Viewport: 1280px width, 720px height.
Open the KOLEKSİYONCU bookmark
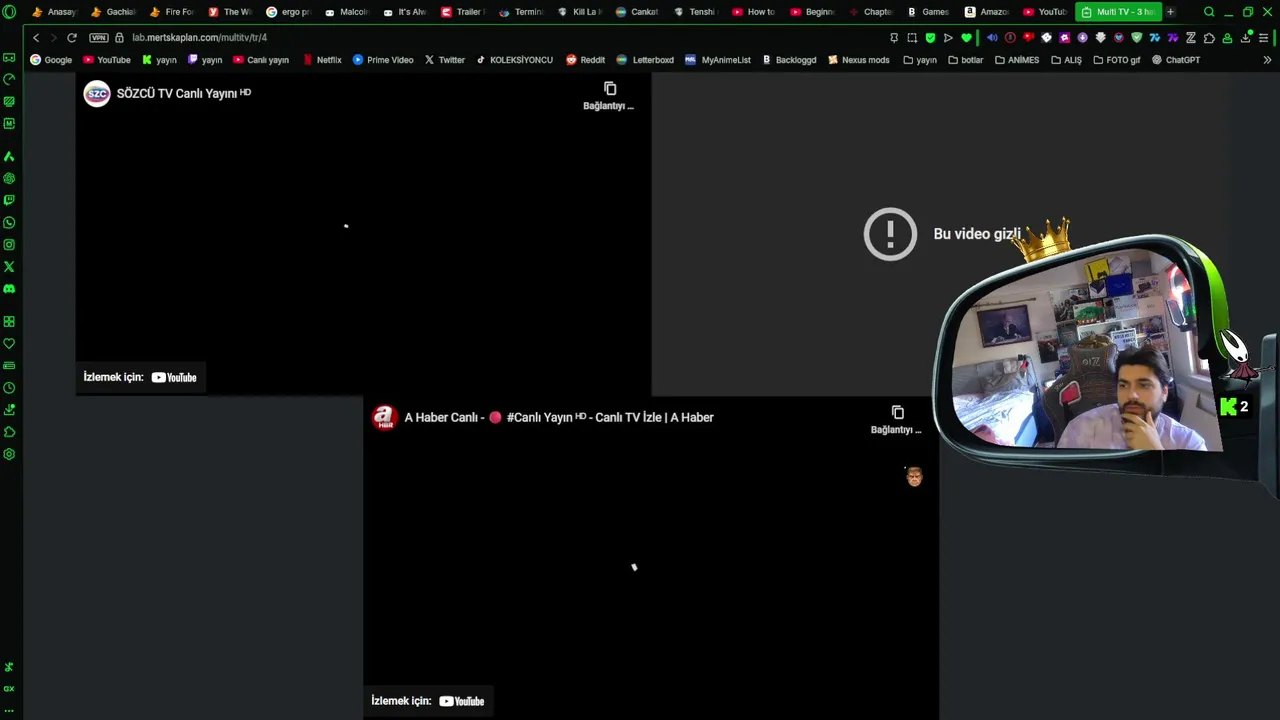[514, 60]
